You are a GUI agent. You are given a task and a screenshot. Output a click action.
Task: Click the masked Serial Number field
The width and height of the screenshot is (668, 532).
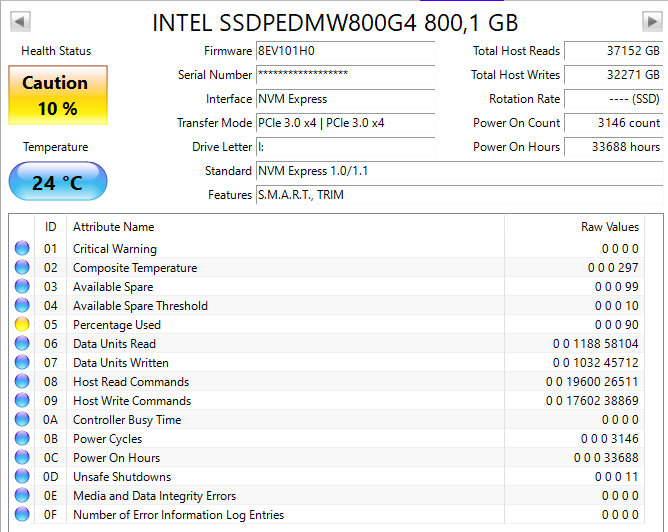[x=346, y=75]
